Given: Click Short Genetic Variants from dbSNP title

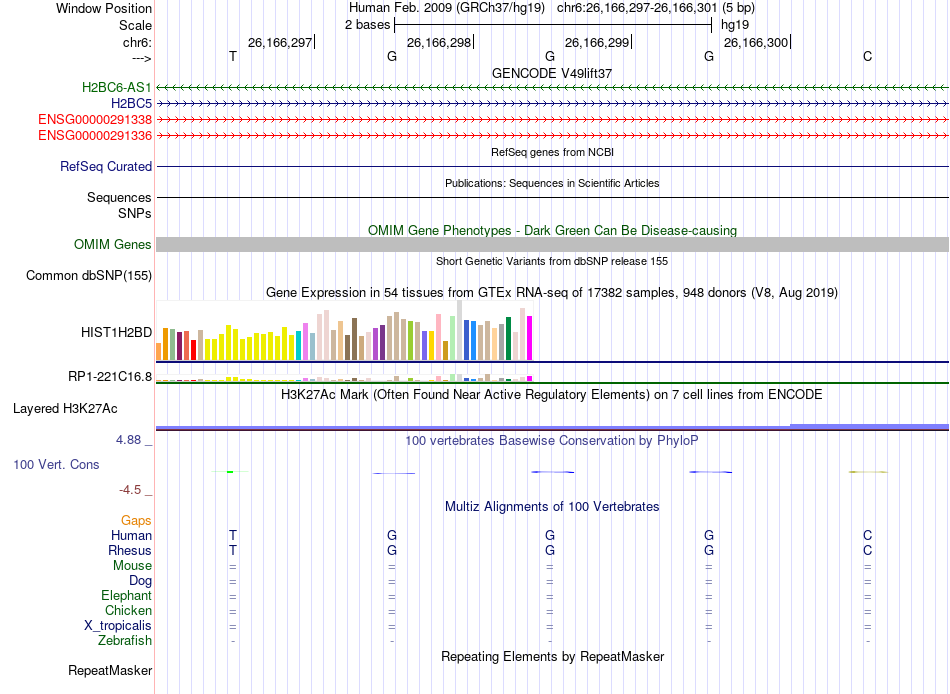Looking at the screenshot, I should click(552, 261).
